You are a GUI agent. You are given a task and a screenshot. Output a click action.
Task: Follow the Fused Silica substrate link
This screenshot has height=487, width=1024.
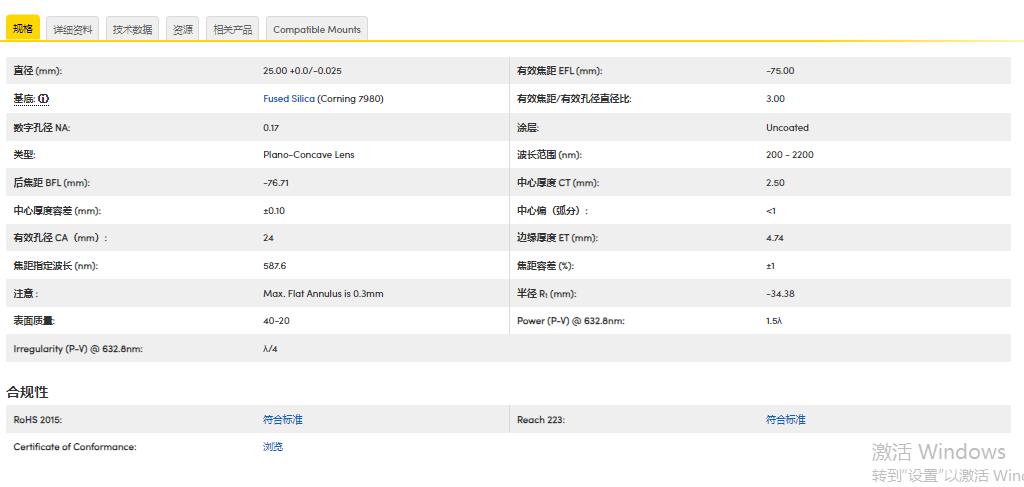[x=289, y=99]
